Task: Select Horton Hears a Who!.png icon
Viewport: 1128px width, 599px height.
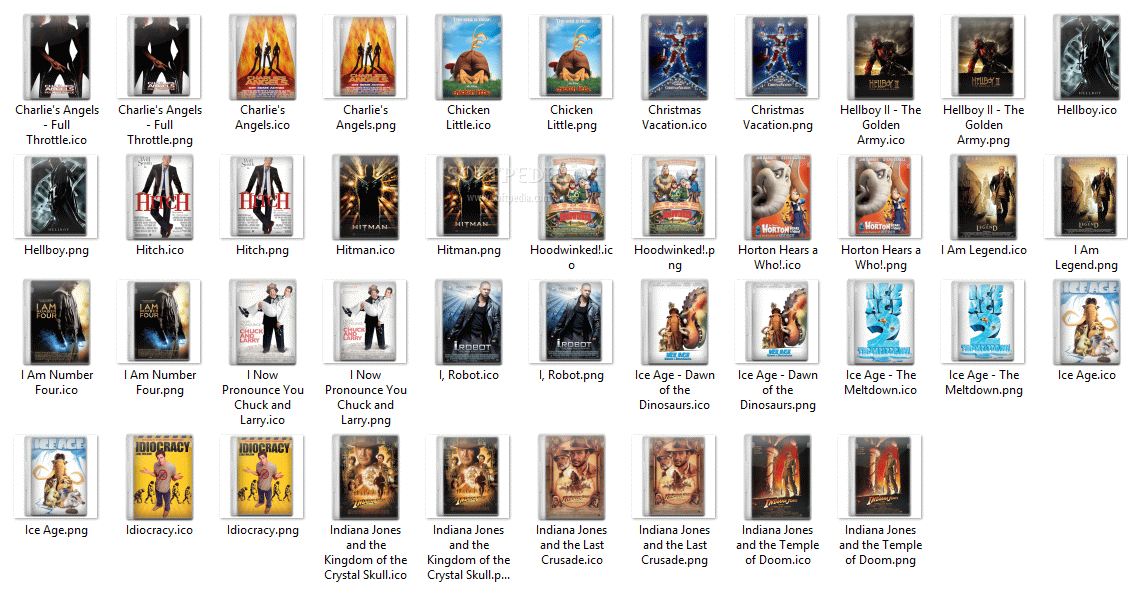Action: pyautogui.click(x=881, y=196)
